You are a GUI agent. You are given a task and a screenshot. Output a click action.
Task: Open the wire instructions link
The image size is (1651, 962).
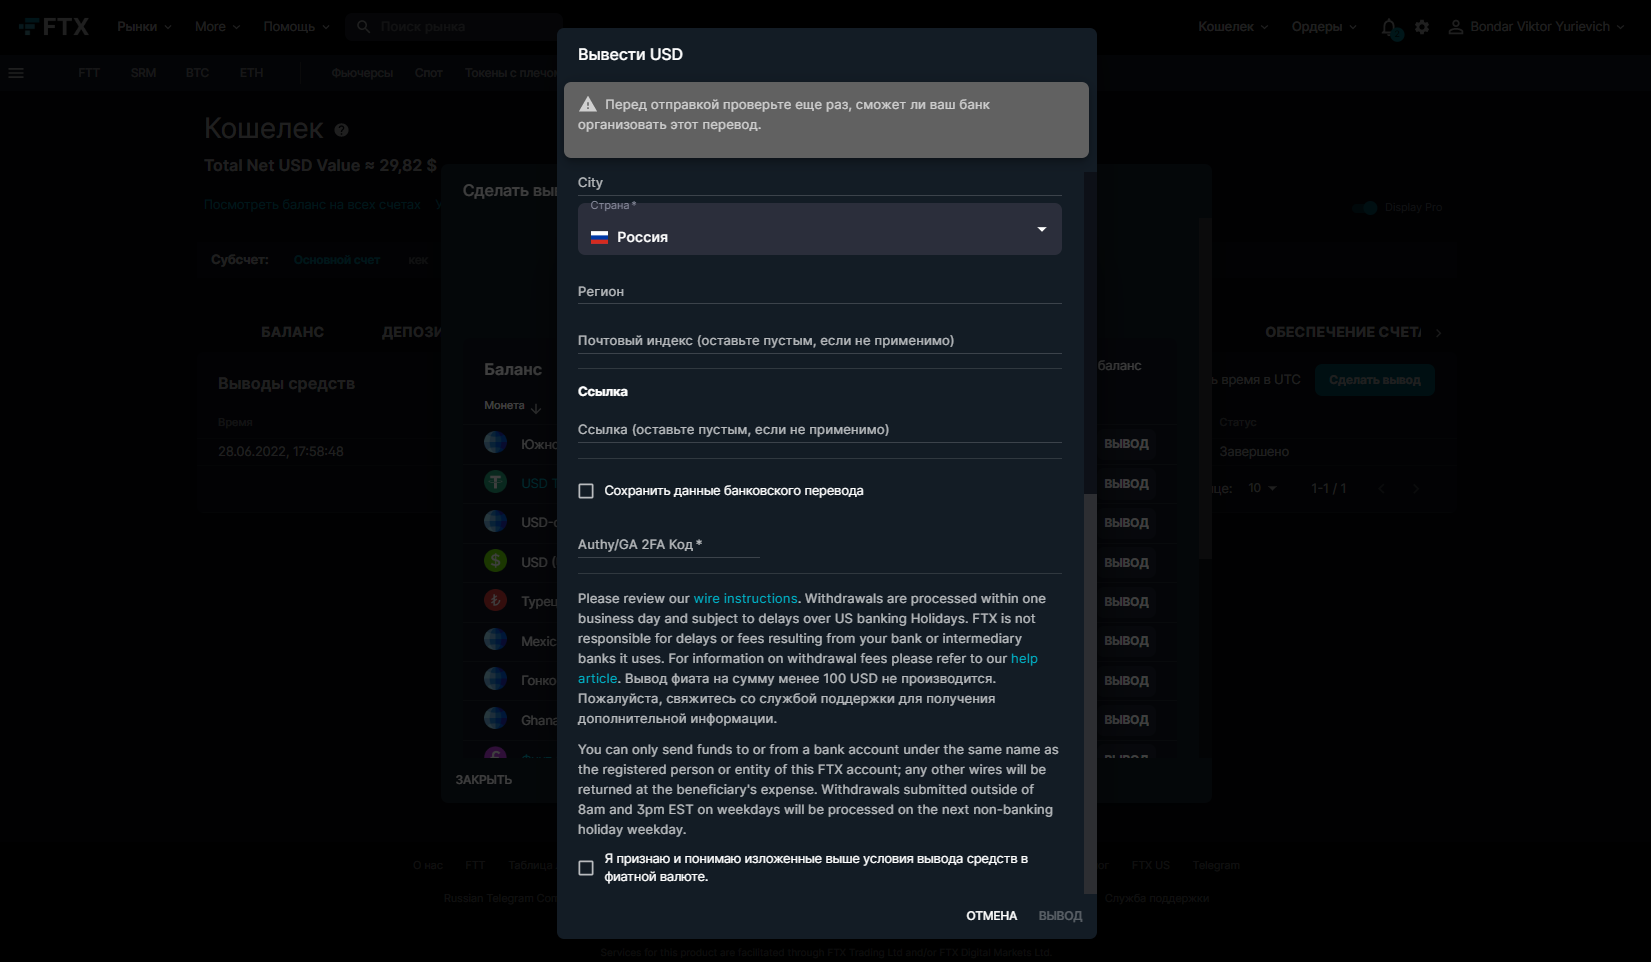(745, 599)
